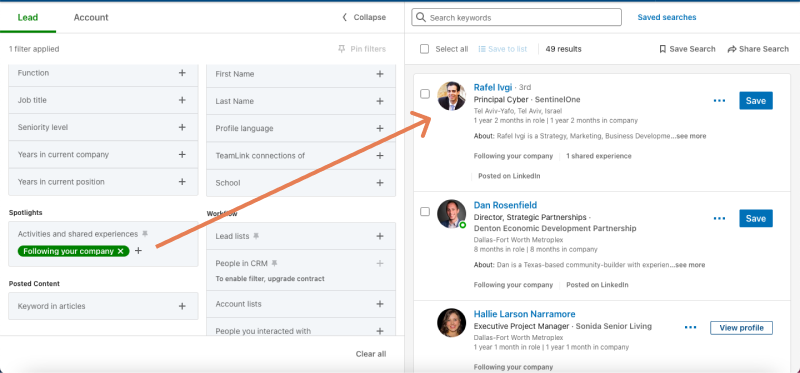Tick the Select all checkbox
Image resolution: width=800 pixels, height=373 pixels.
(424, 49)
